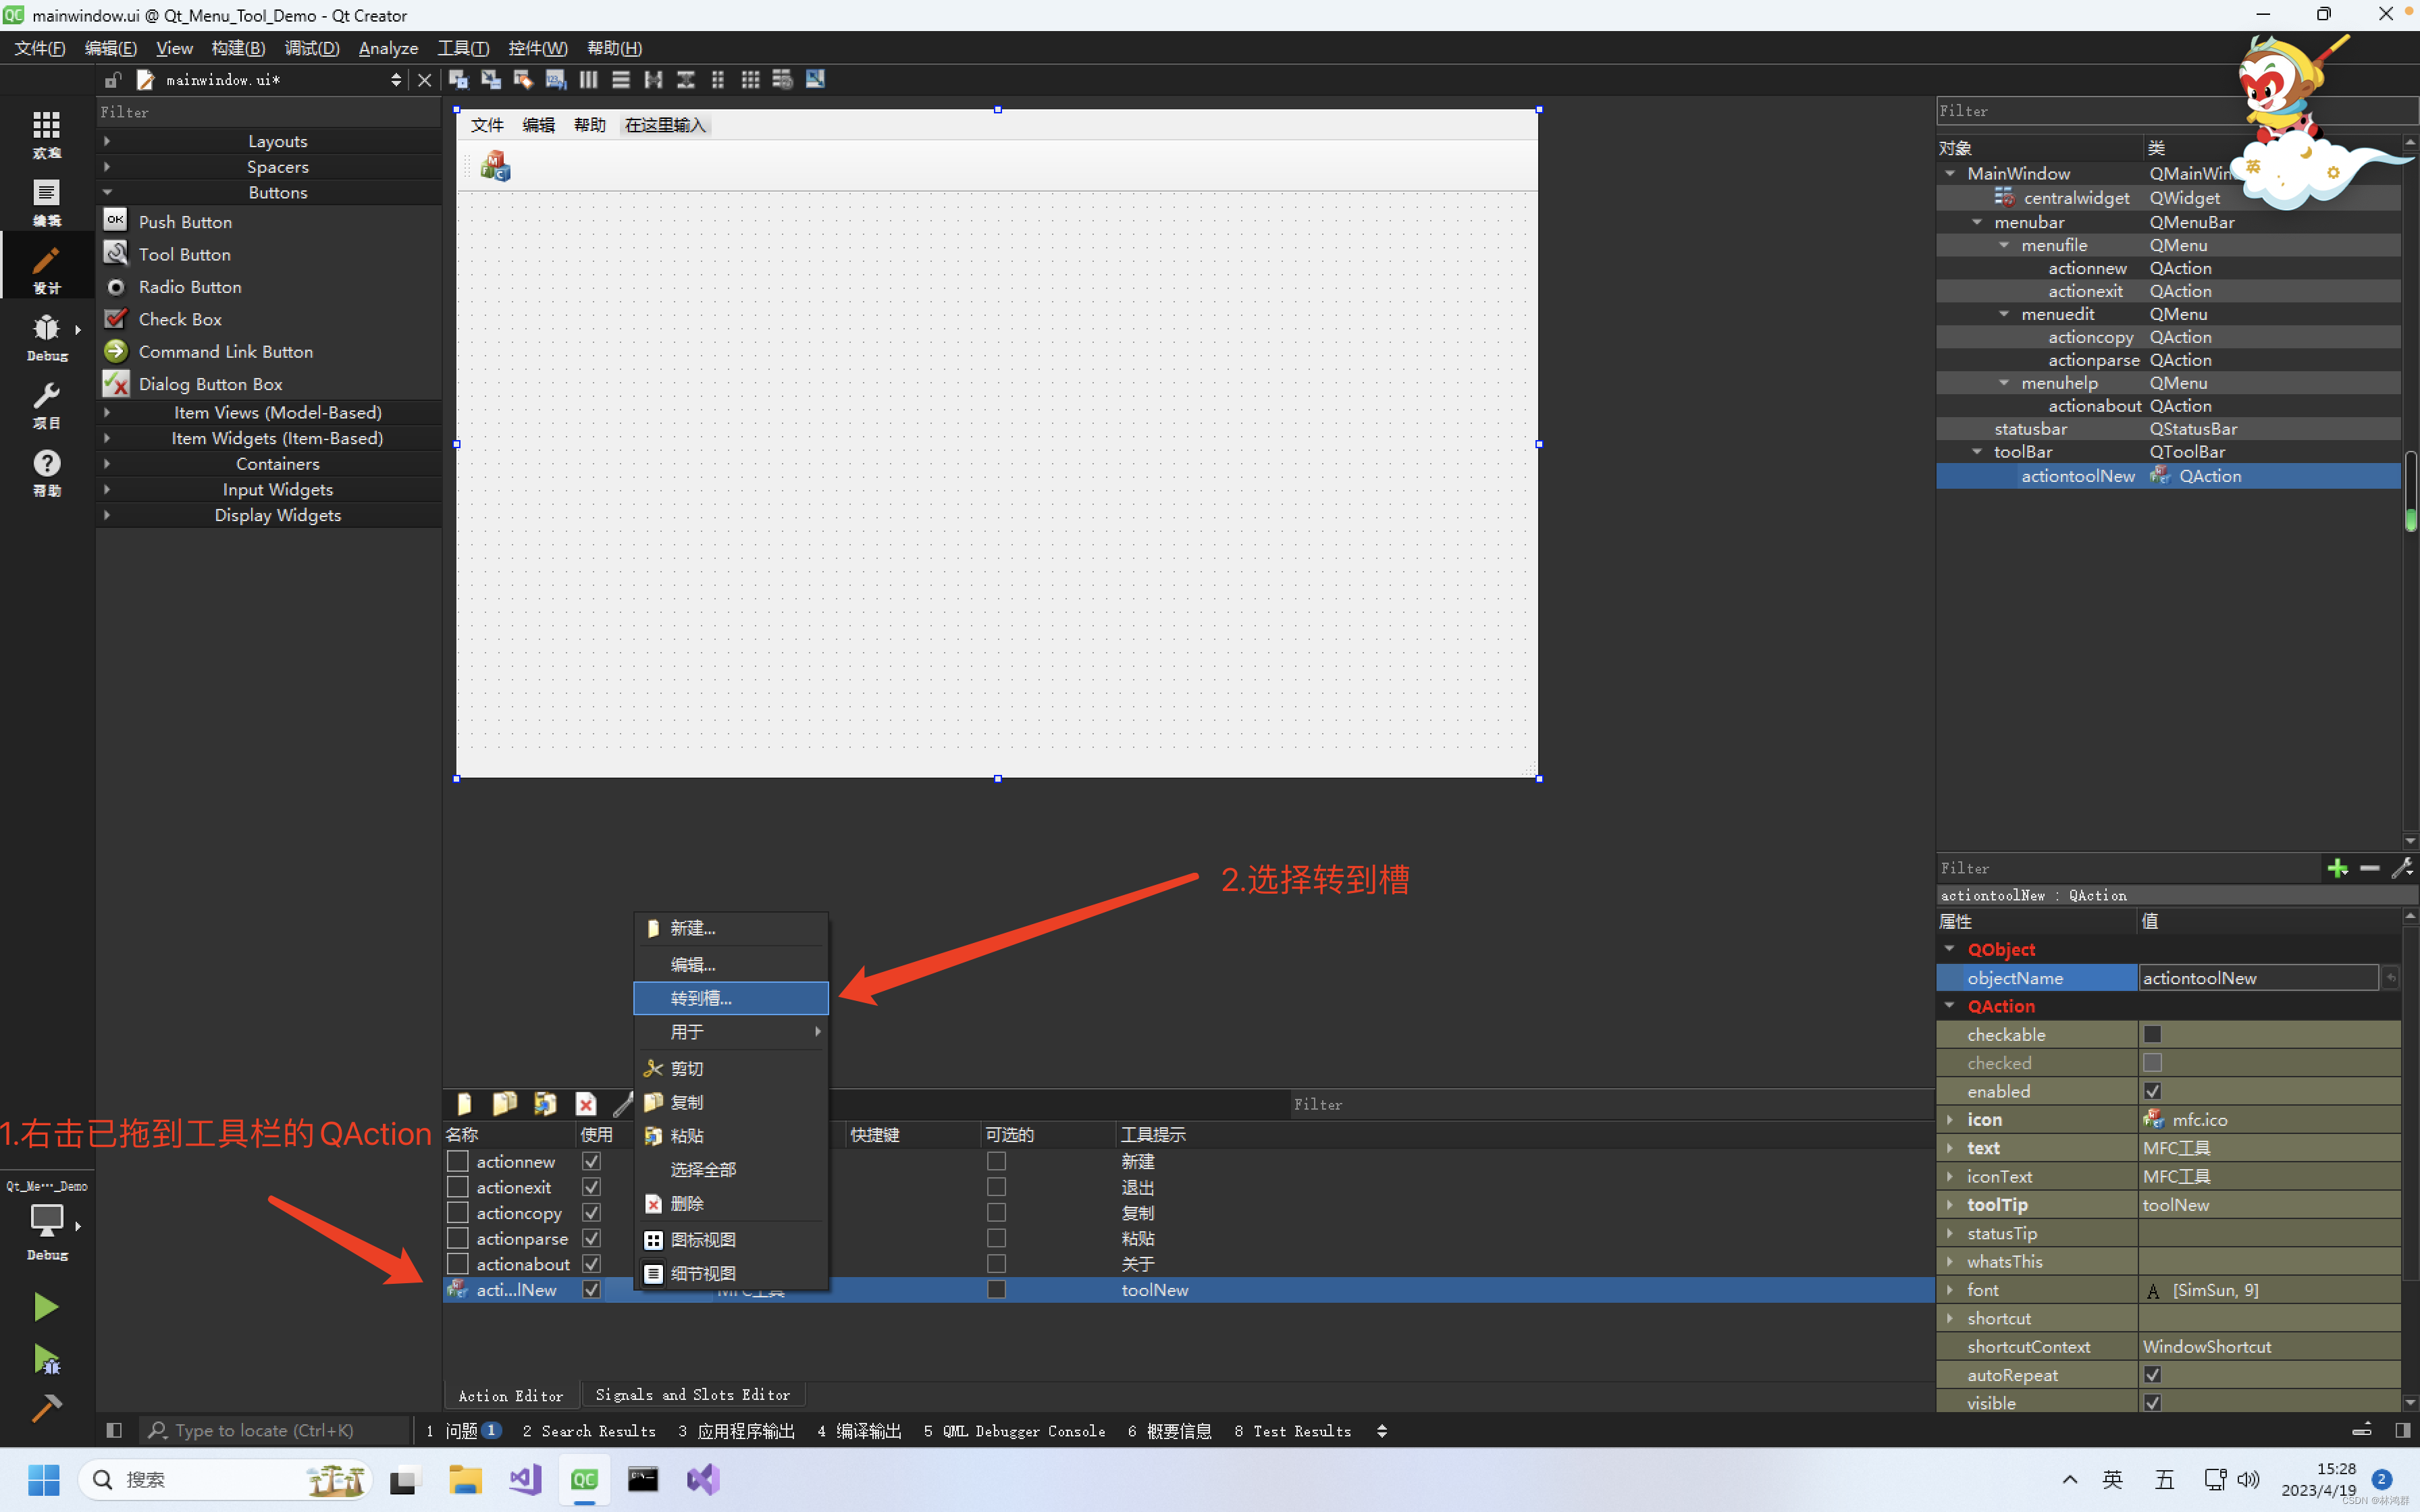Open File Explorer from Windows taskbar
Viewport: 2420px width, 1512px height.
coord(465,1479)
